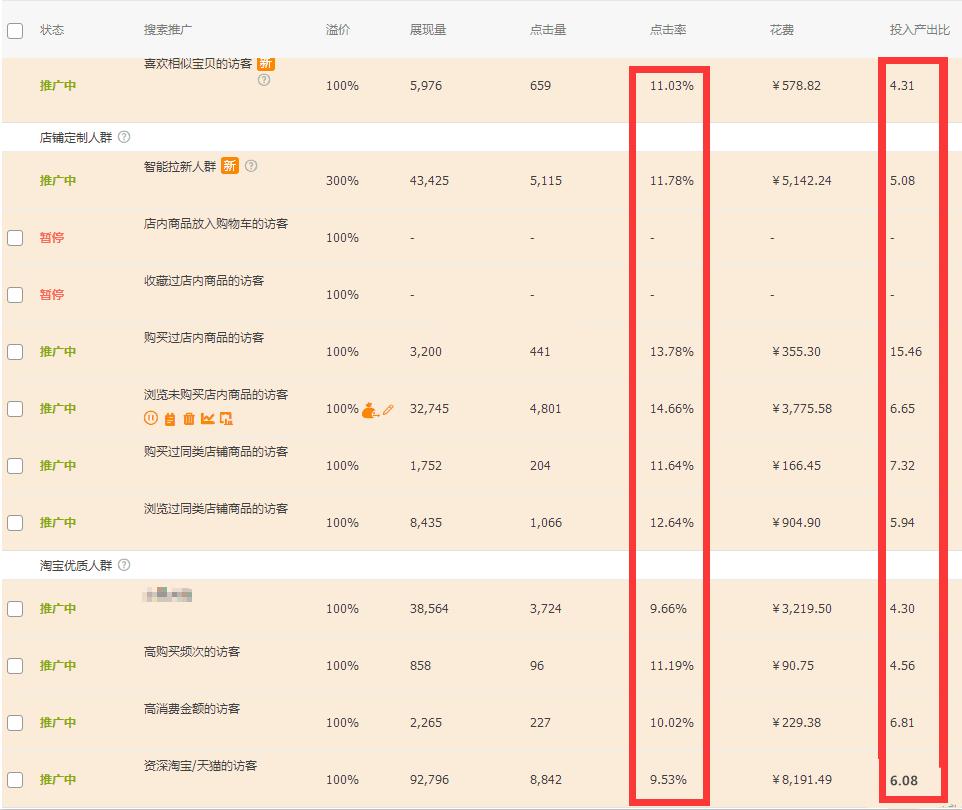
Task: Click the 新 badge next to 喜欢相似宝贝的访客
Action: 264,63
